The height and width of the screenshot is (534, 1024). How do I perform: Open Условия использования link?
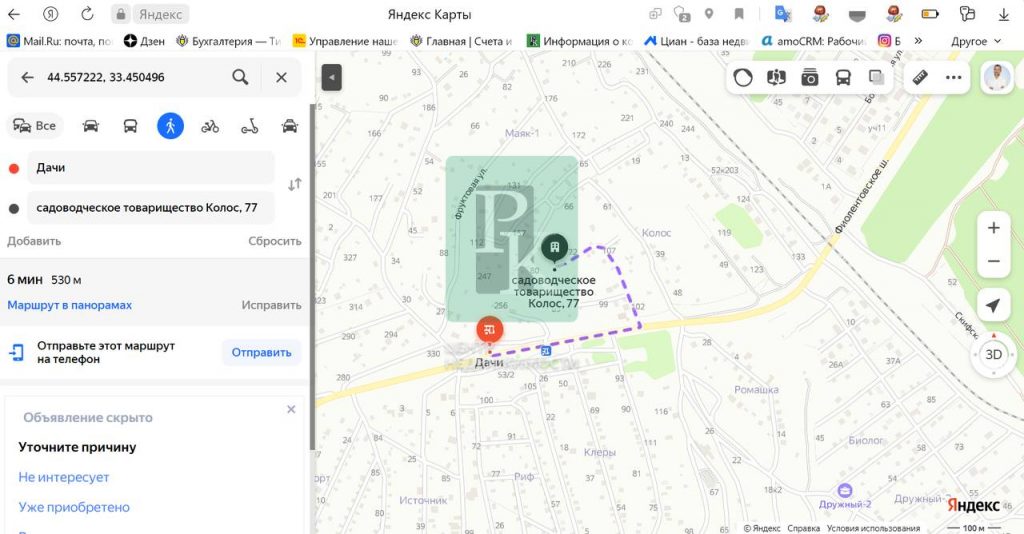(873, 528)
